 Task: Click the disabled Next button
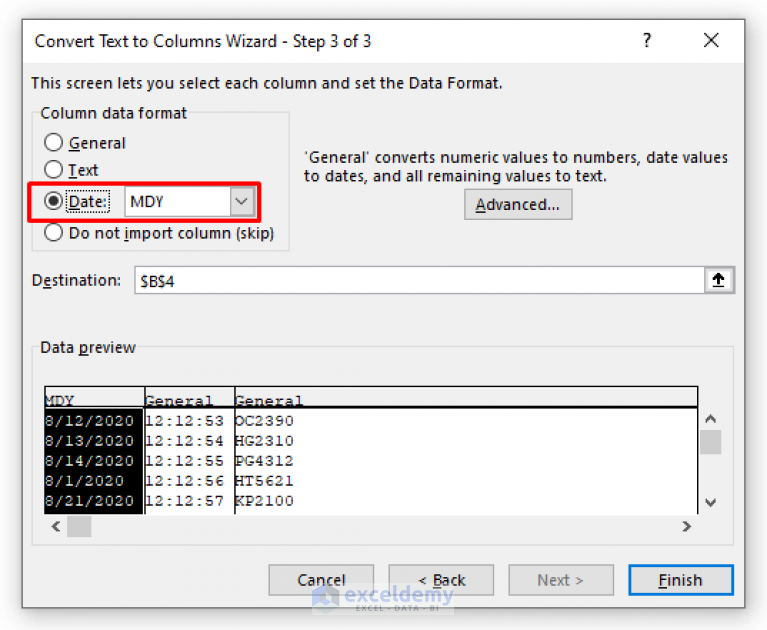coord(561,580)
